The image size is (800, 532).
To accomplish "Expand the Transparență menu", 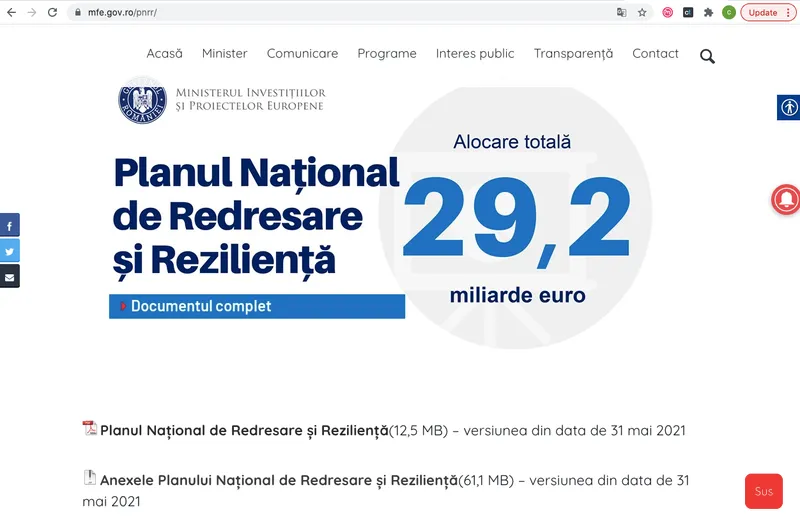I will 573,54.
